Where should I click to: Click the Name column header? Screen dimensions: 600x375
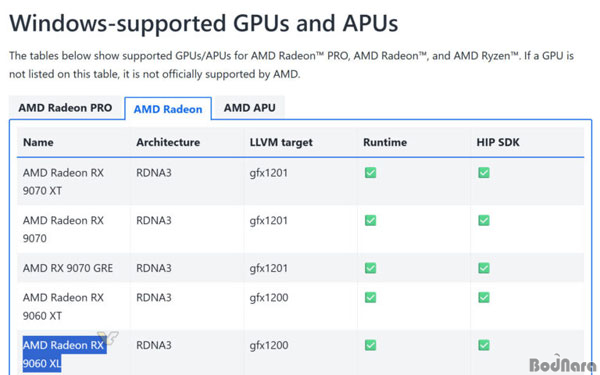38,142
